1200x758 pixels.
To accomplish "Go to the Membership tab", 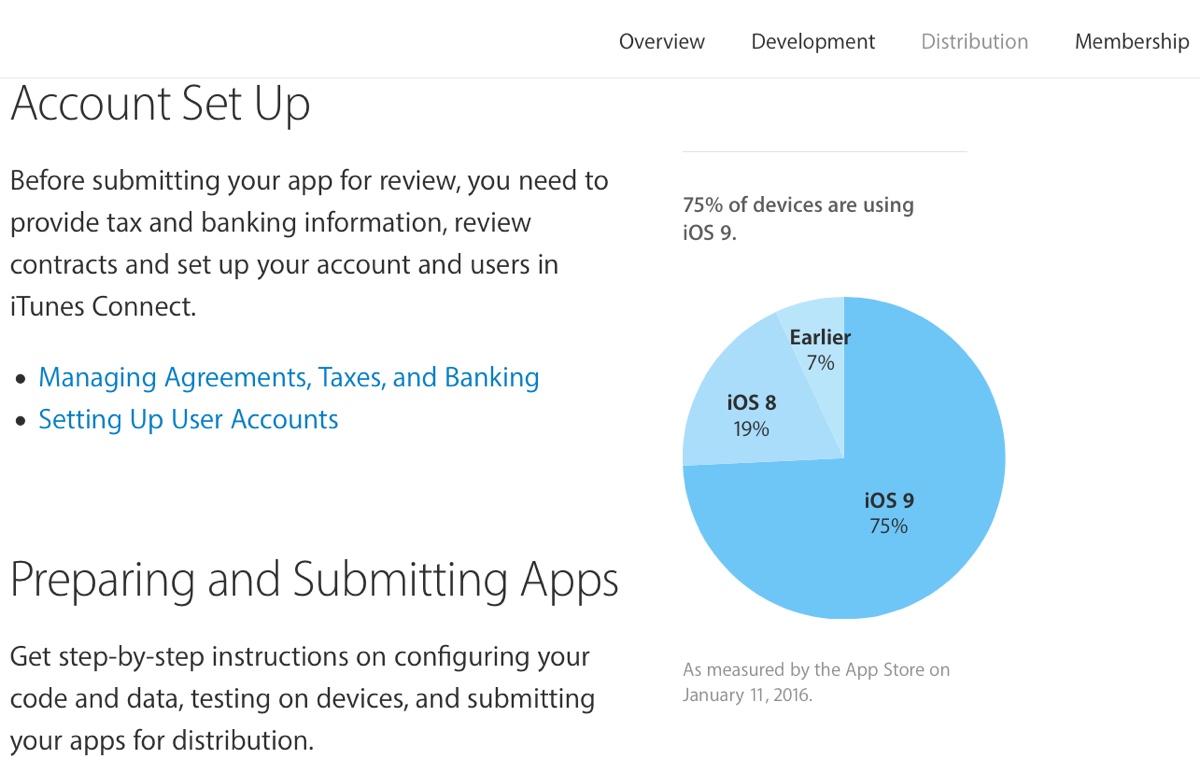I will 1131,42.
